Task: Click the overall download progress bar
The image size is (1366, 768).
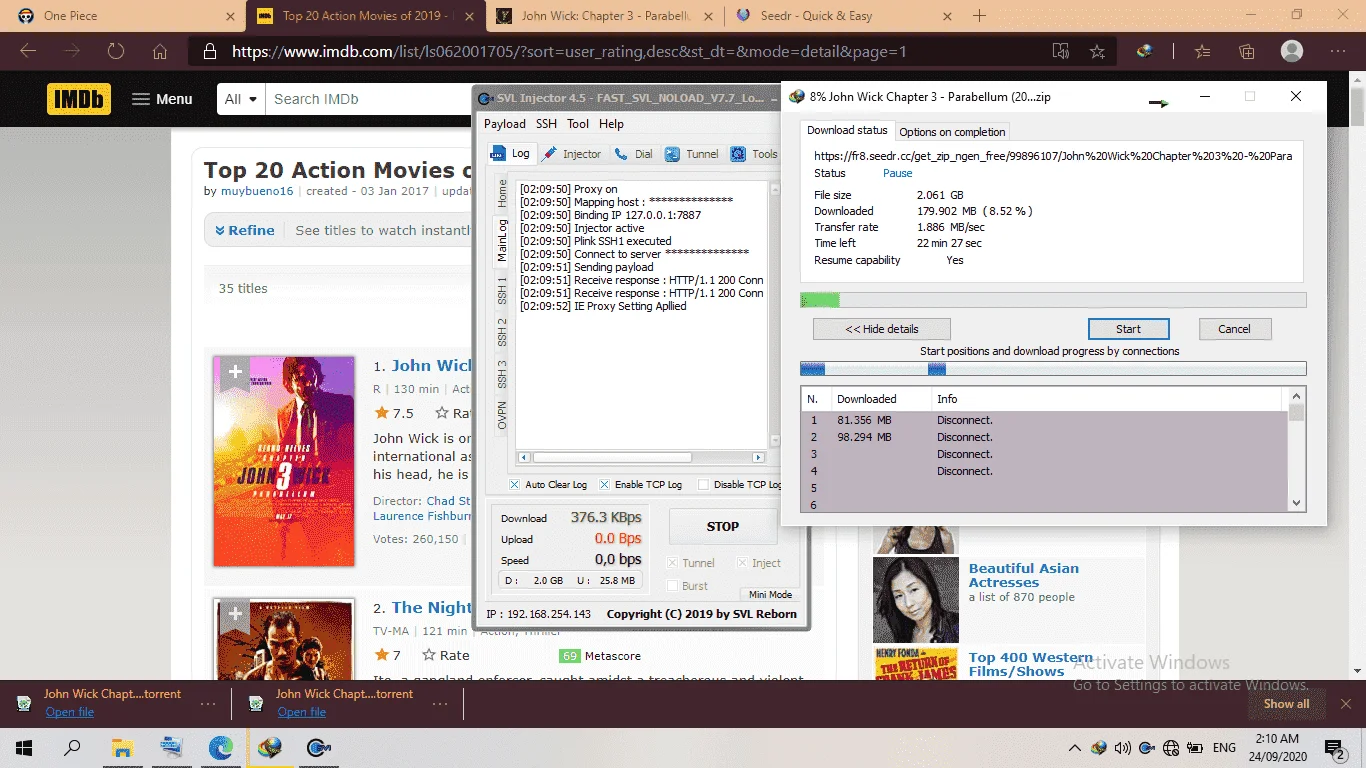Action: [1053, 300]
